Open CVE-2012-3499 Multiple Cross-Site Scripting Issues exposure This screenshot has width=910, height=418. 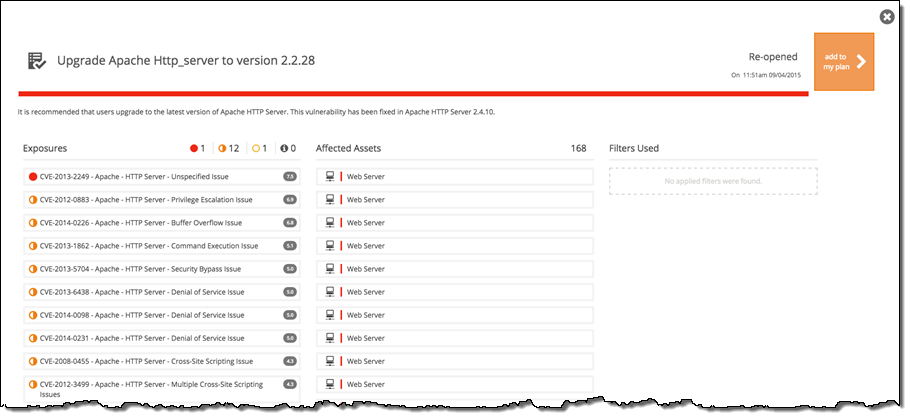161,389
